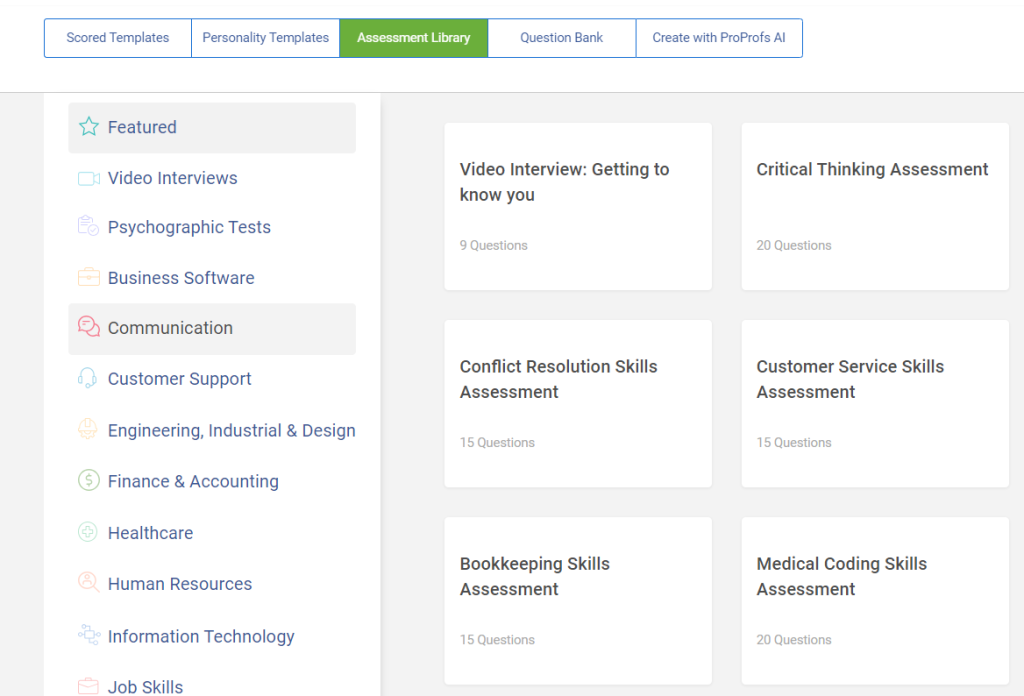Viewport: 1024px width, 696px height.
Task: Click the Finance & Accounting dollar icon
Action: coord(89,481)
